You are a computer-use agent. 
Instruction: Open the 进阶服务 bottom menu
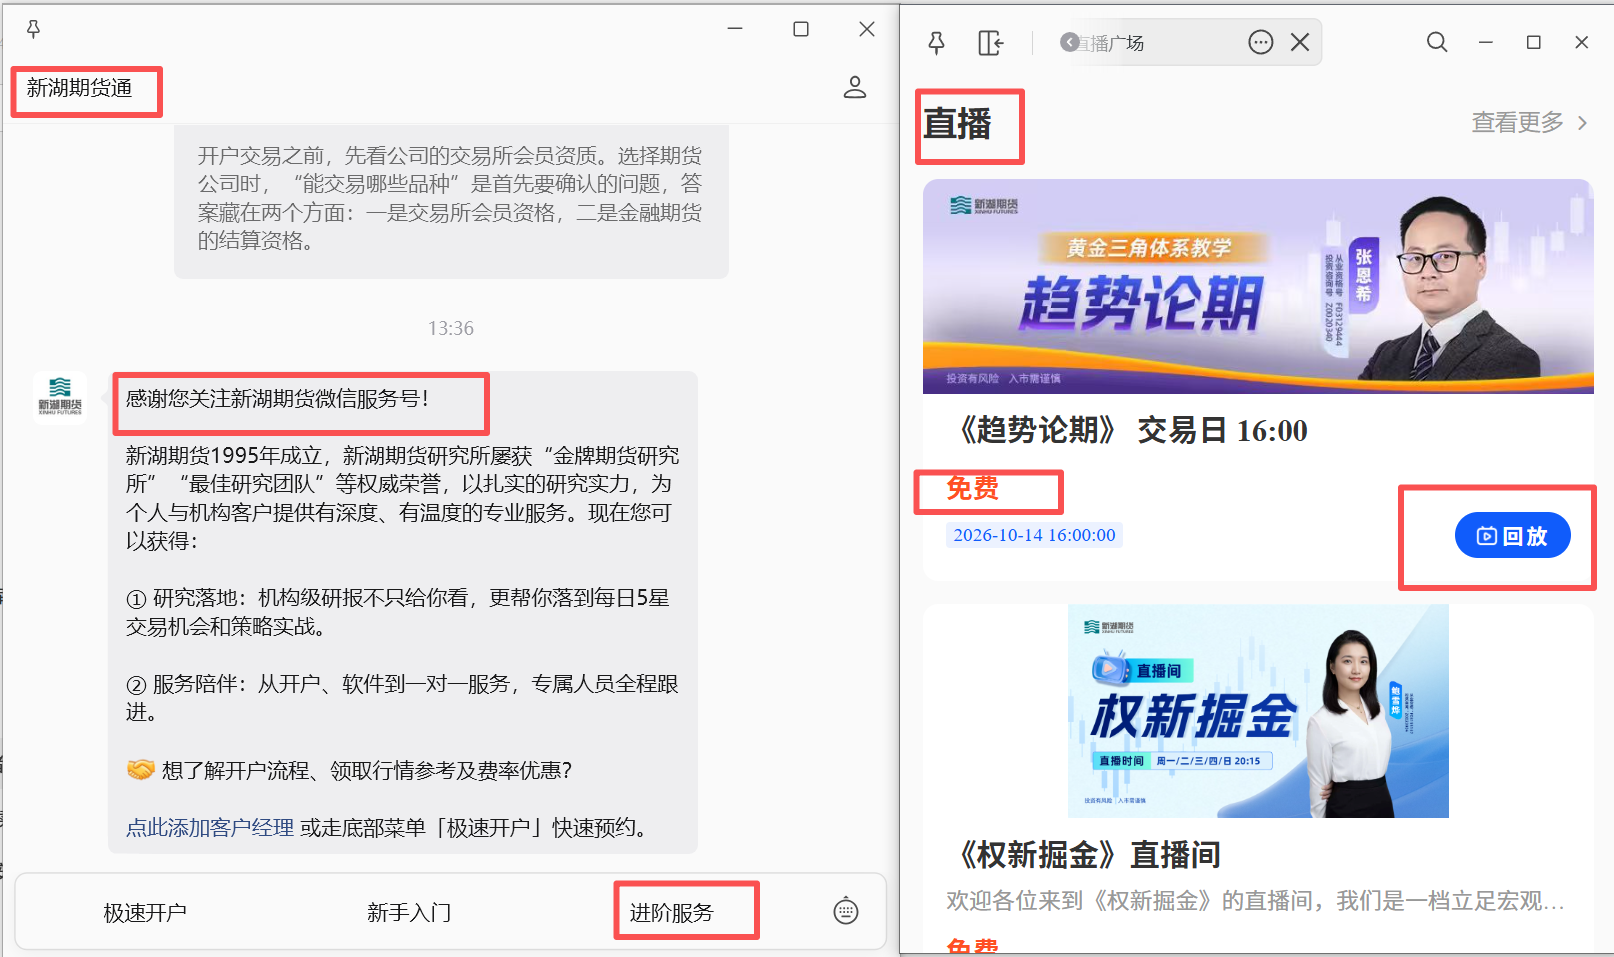[672, 912]
